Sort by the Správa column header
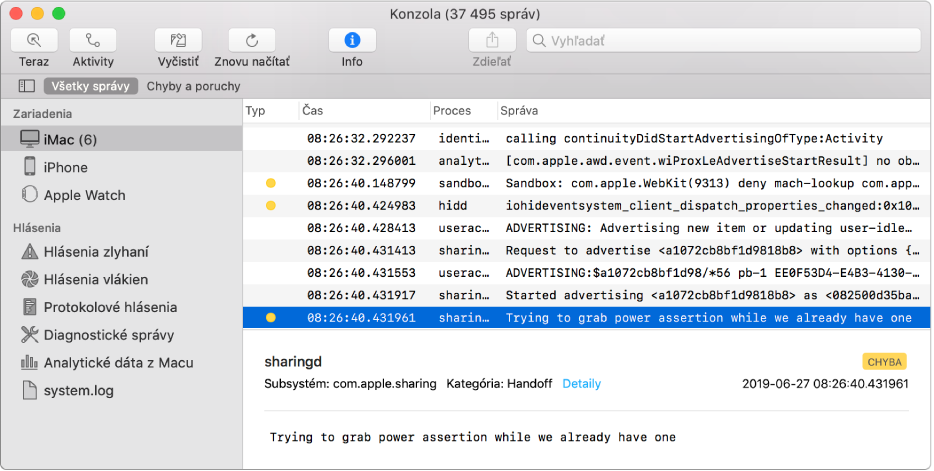 (x=714, y=111)
